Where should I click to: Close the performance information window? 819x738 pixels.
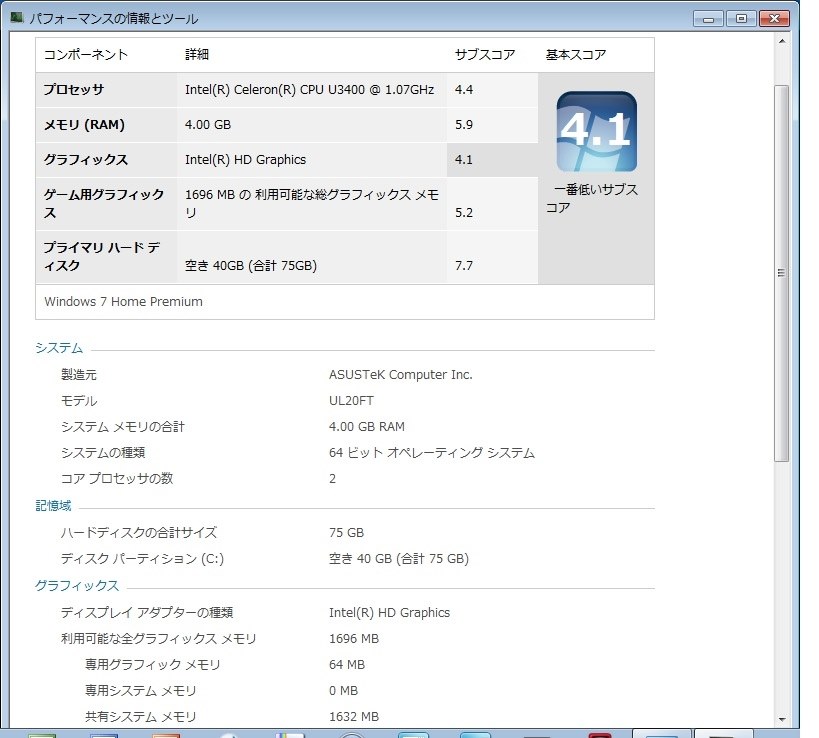tap(774, 19)
